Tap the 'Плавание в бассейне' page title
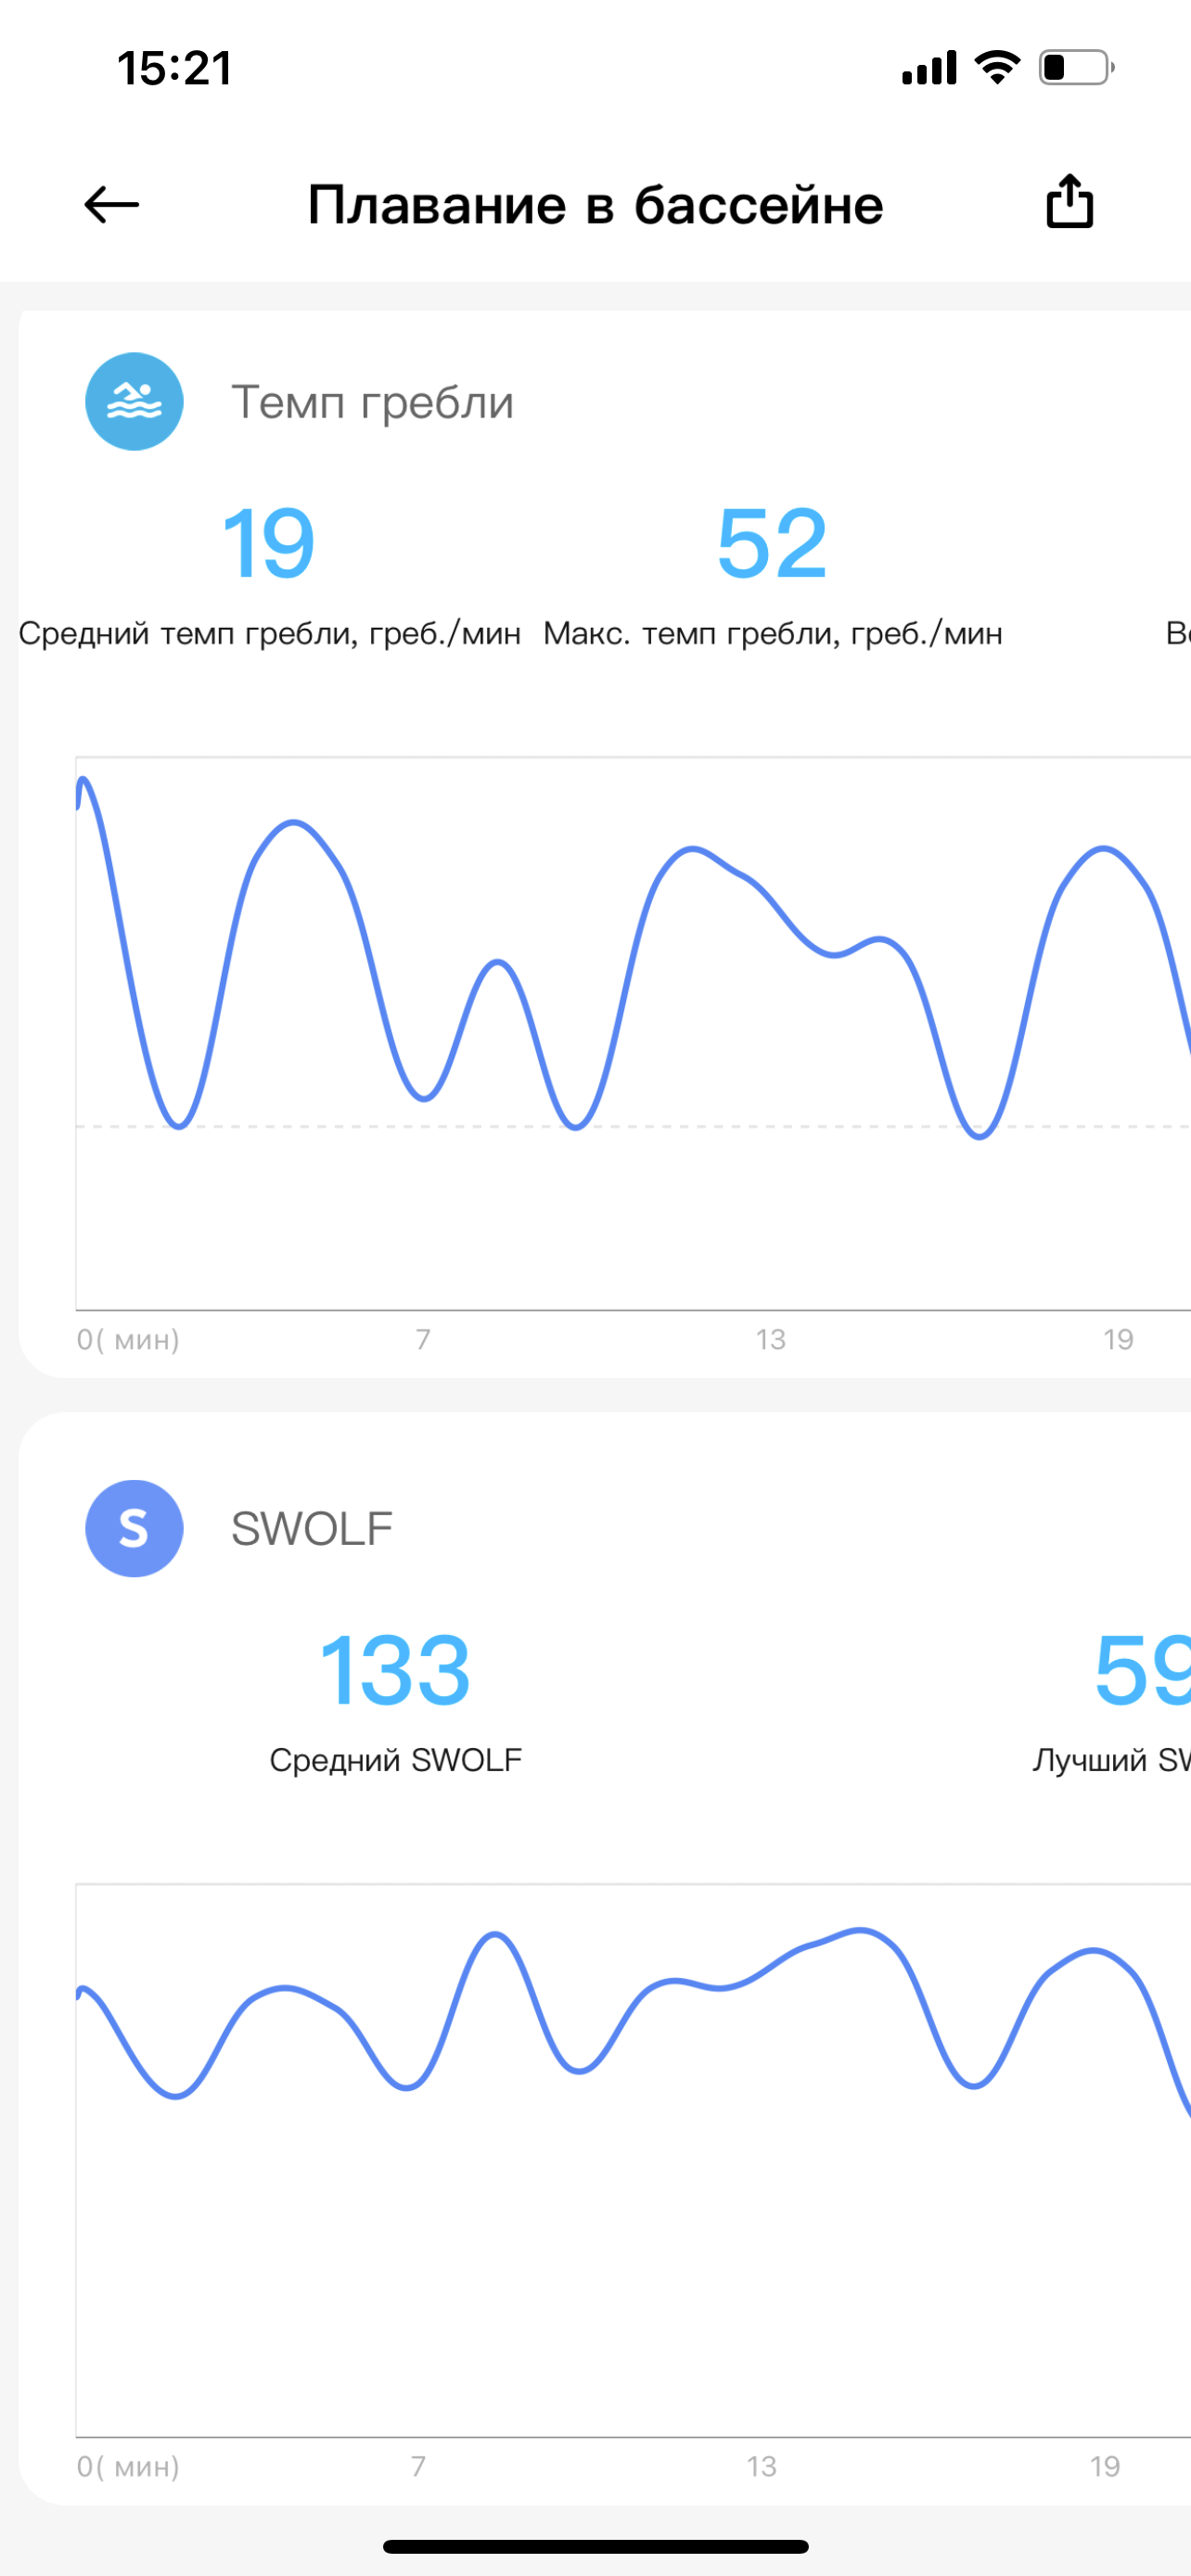 [595, 205]
